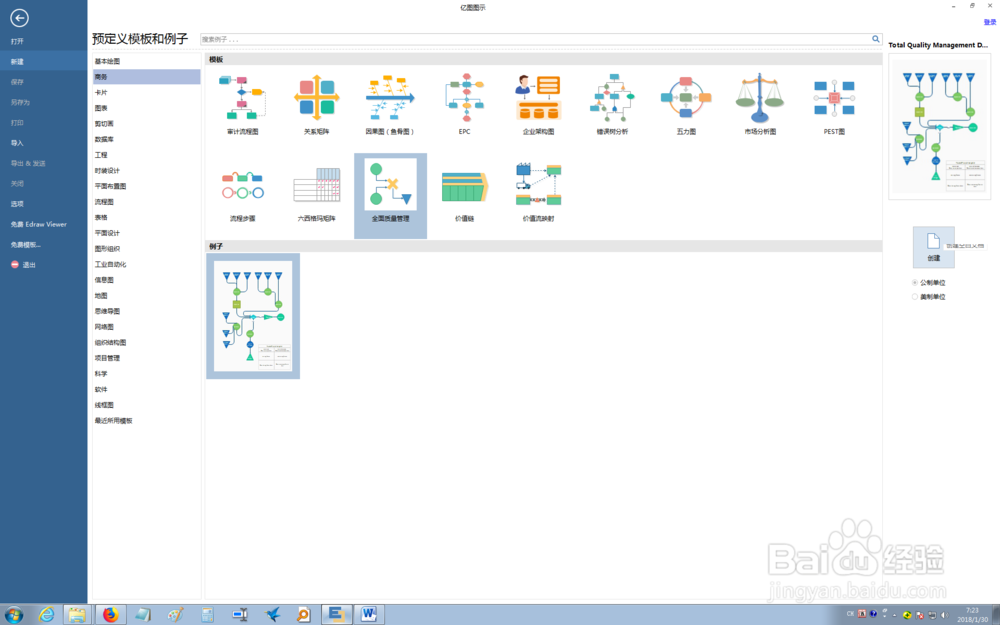Click the red 退出 exit icon
1000x625 pixels.
[x=15, y=265]
